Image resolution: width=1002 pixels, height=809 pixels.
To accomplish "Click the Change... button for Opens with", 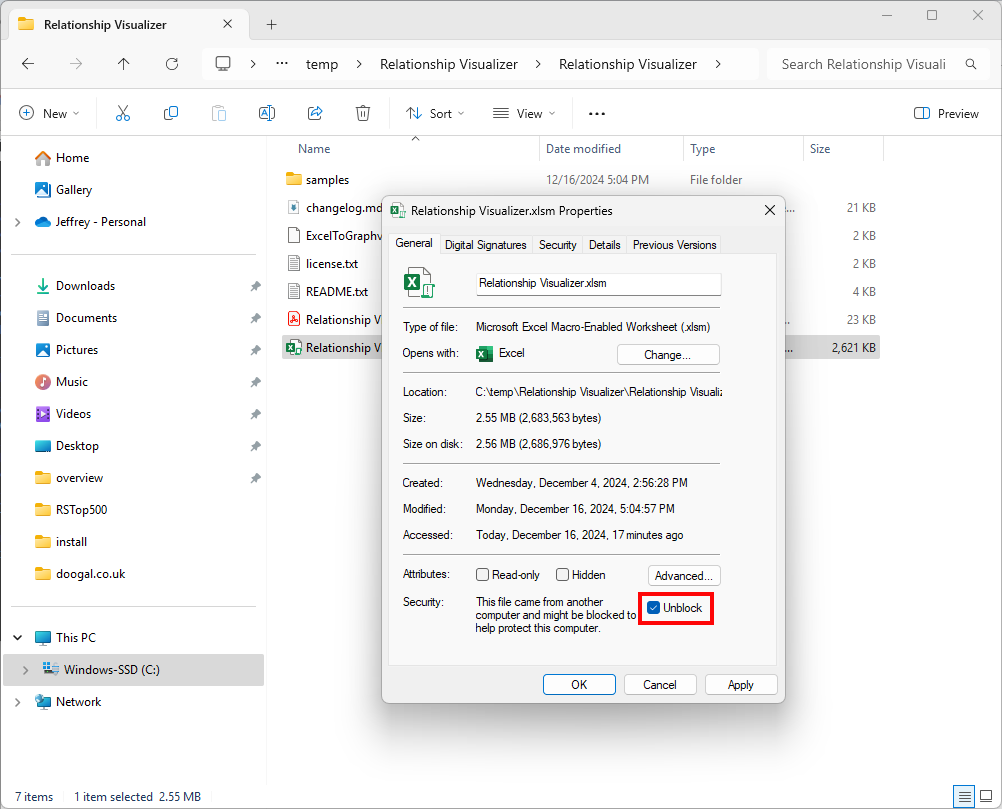I will [667, 354].
